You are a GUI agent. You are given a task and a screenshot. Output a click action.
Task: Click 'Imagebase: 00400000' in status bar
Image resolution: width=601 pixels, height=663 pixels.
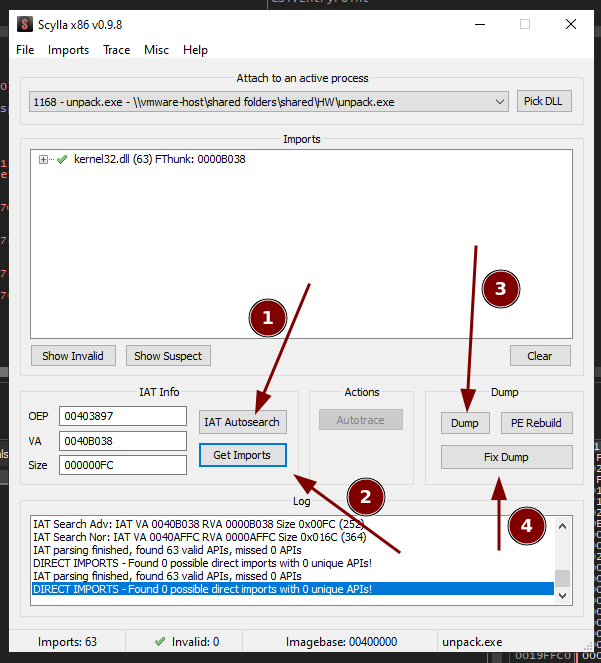[x=341, y=642]
